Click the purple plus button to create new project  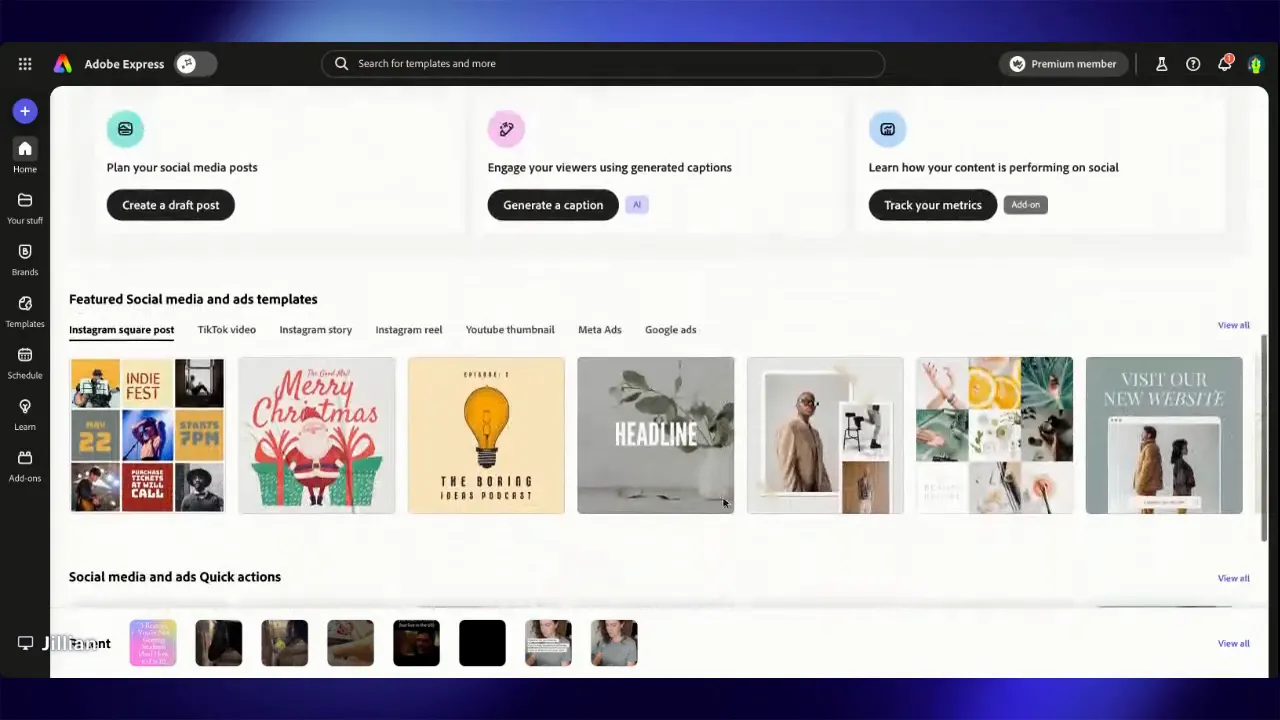click(25, 111)
